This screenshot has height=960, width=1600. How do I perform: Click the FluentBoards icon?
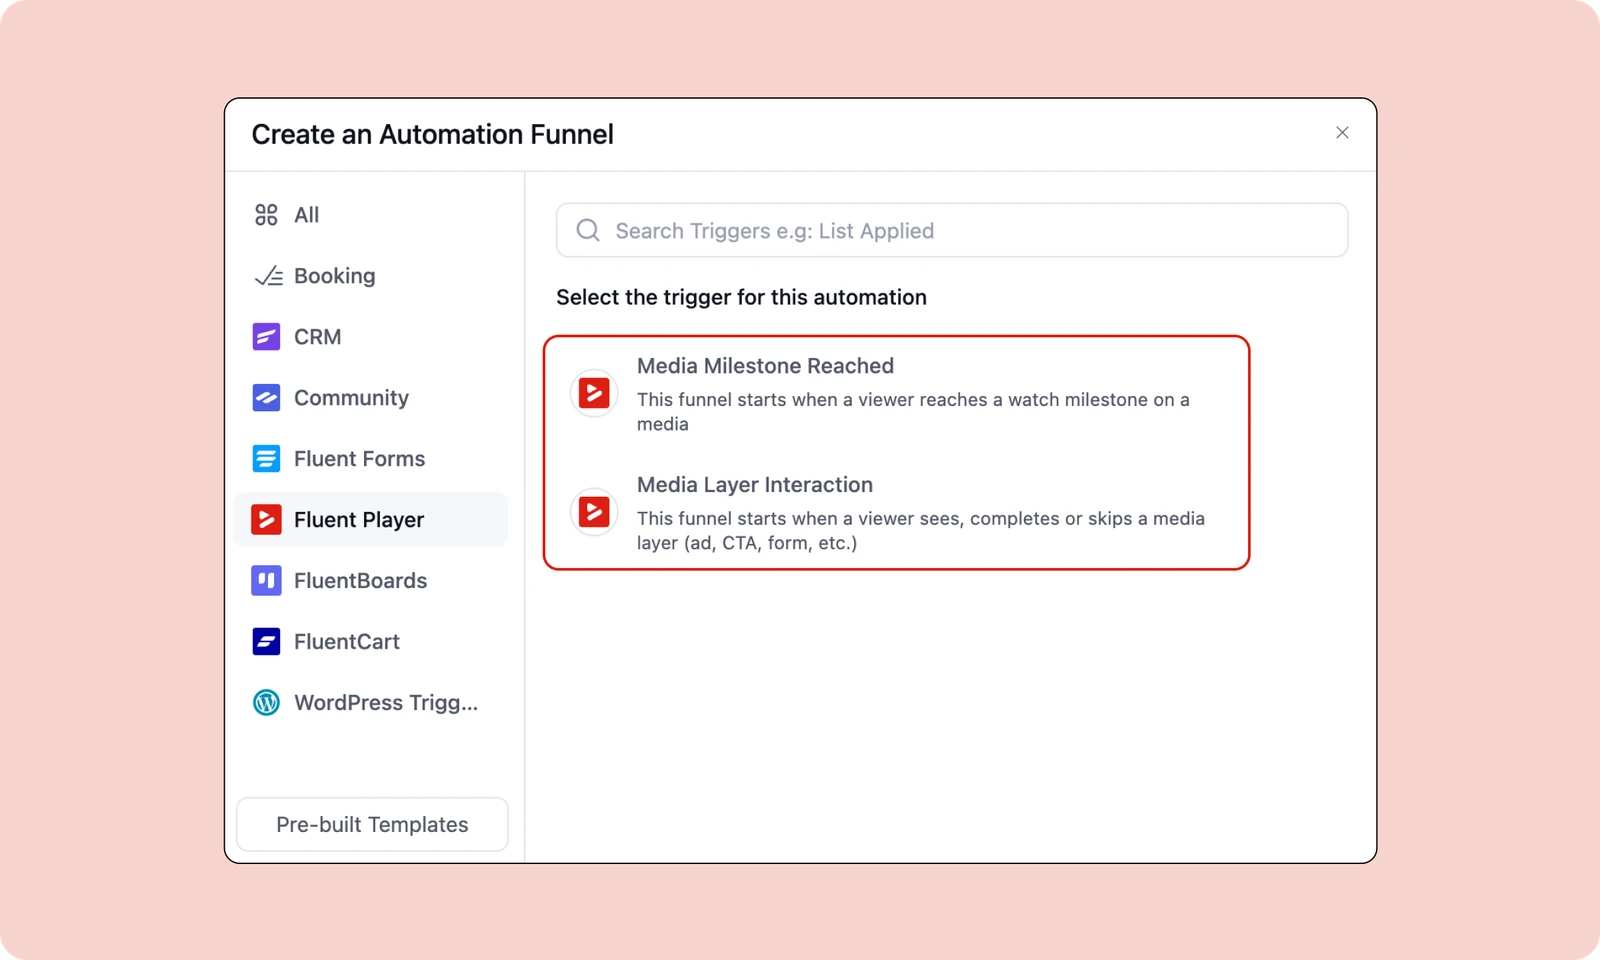pos(266,581)
